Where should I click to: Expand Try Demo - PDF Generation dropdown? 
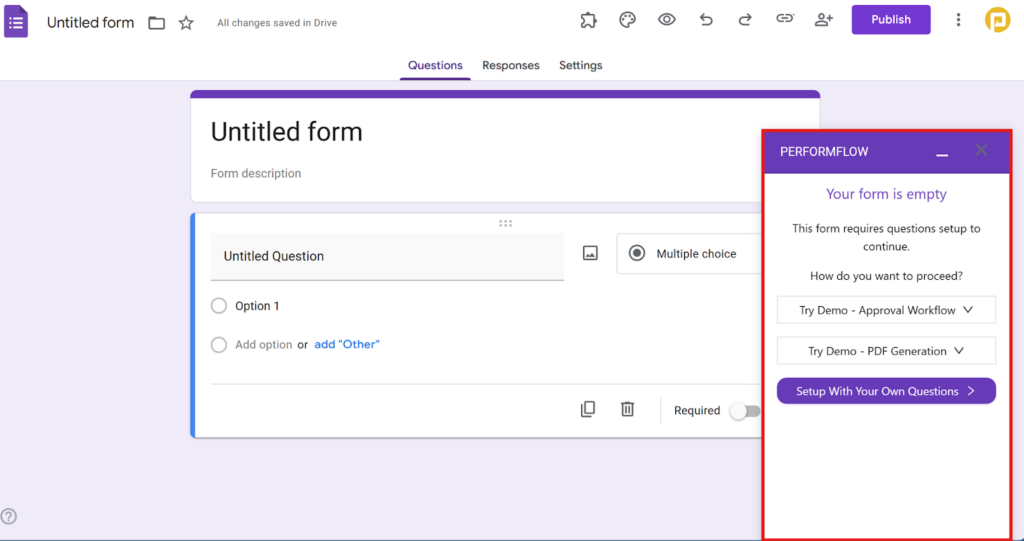coord(886,351)
